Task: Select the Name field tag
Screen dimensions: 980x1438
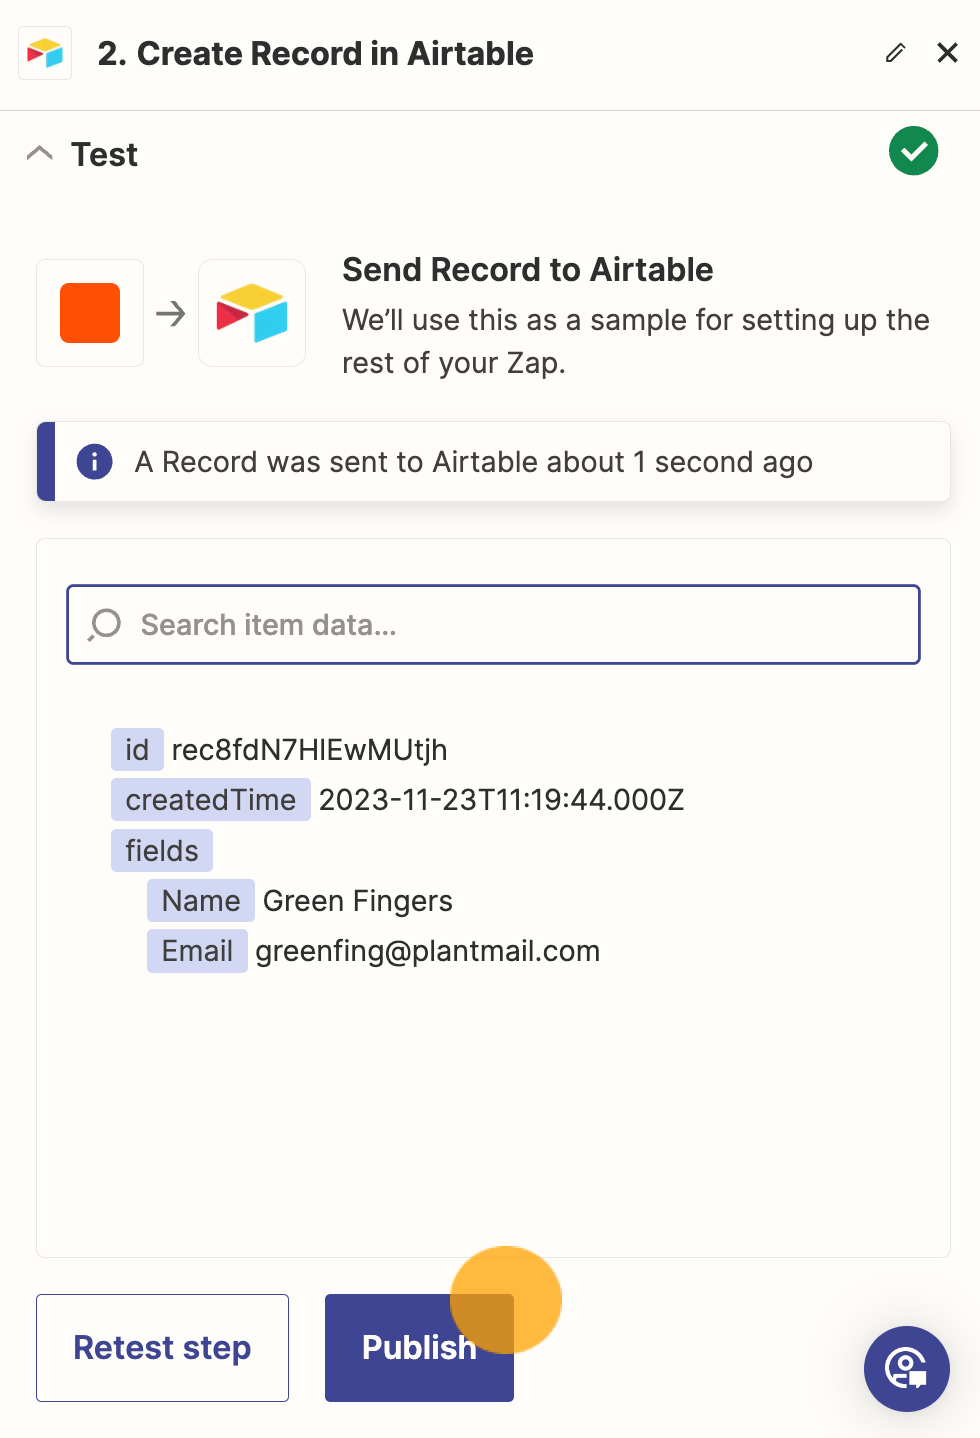Action: 201,901
